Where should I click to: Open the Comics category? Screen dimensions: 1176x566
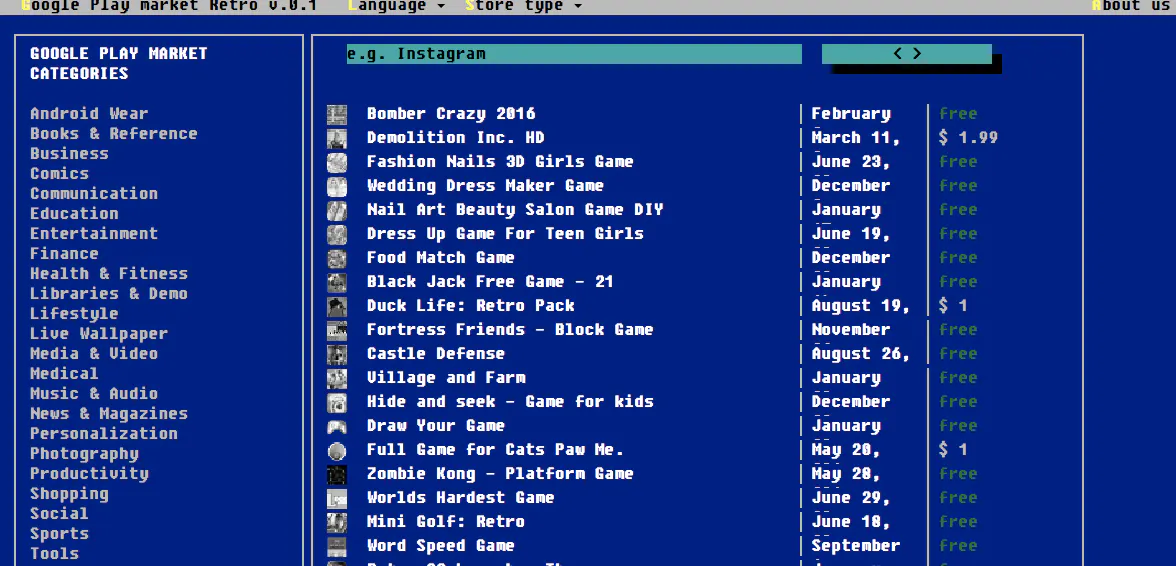[x=59, y=173]
